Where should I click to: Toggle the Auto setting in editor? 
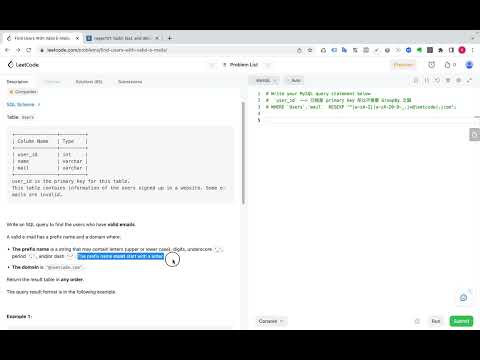tap(294, 80)
